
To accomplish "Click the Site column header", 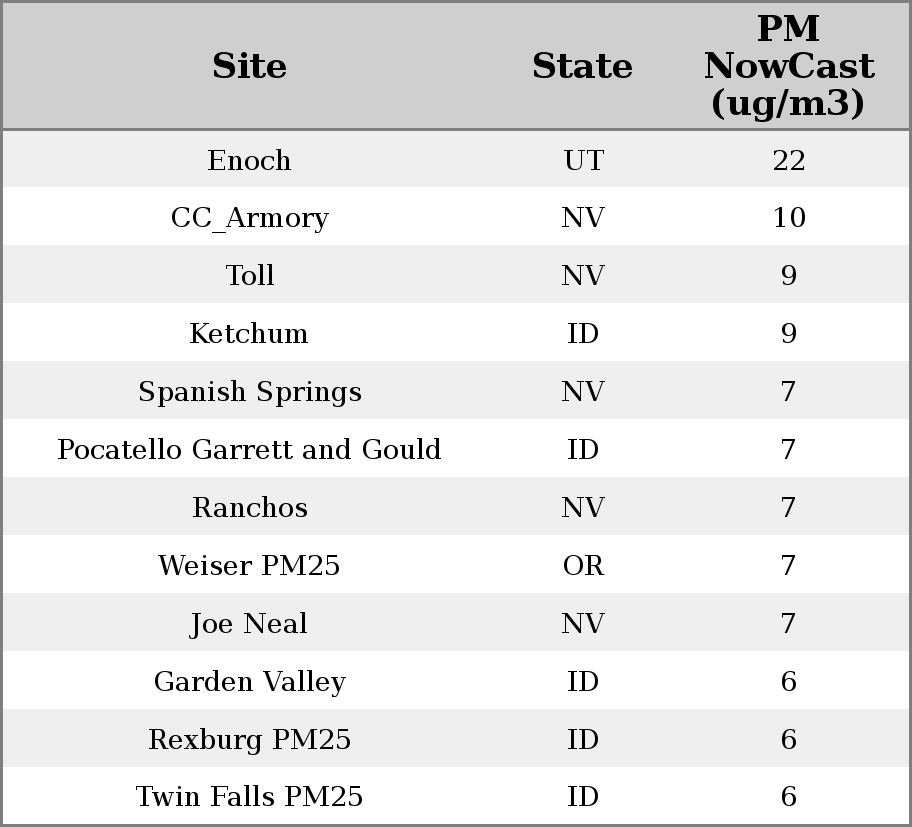I will click(249, 66).
